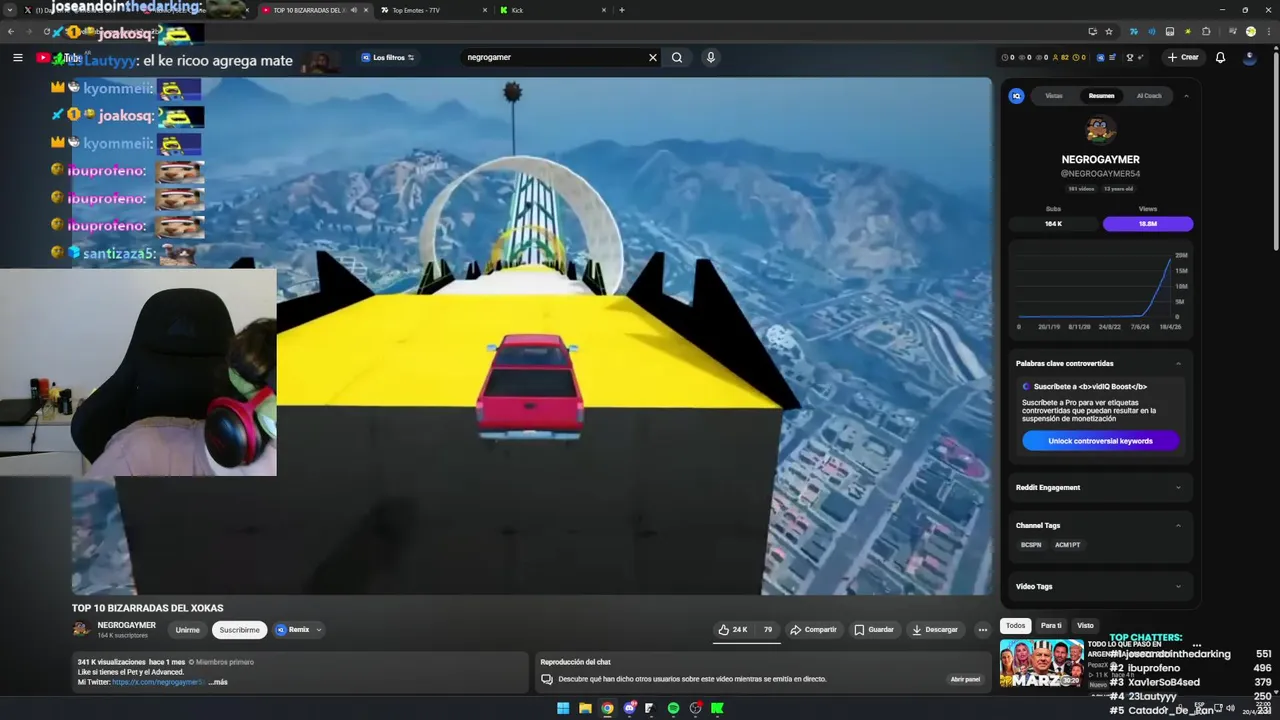
Task: Clear the search box with X
Action: [x=653, y=57]
